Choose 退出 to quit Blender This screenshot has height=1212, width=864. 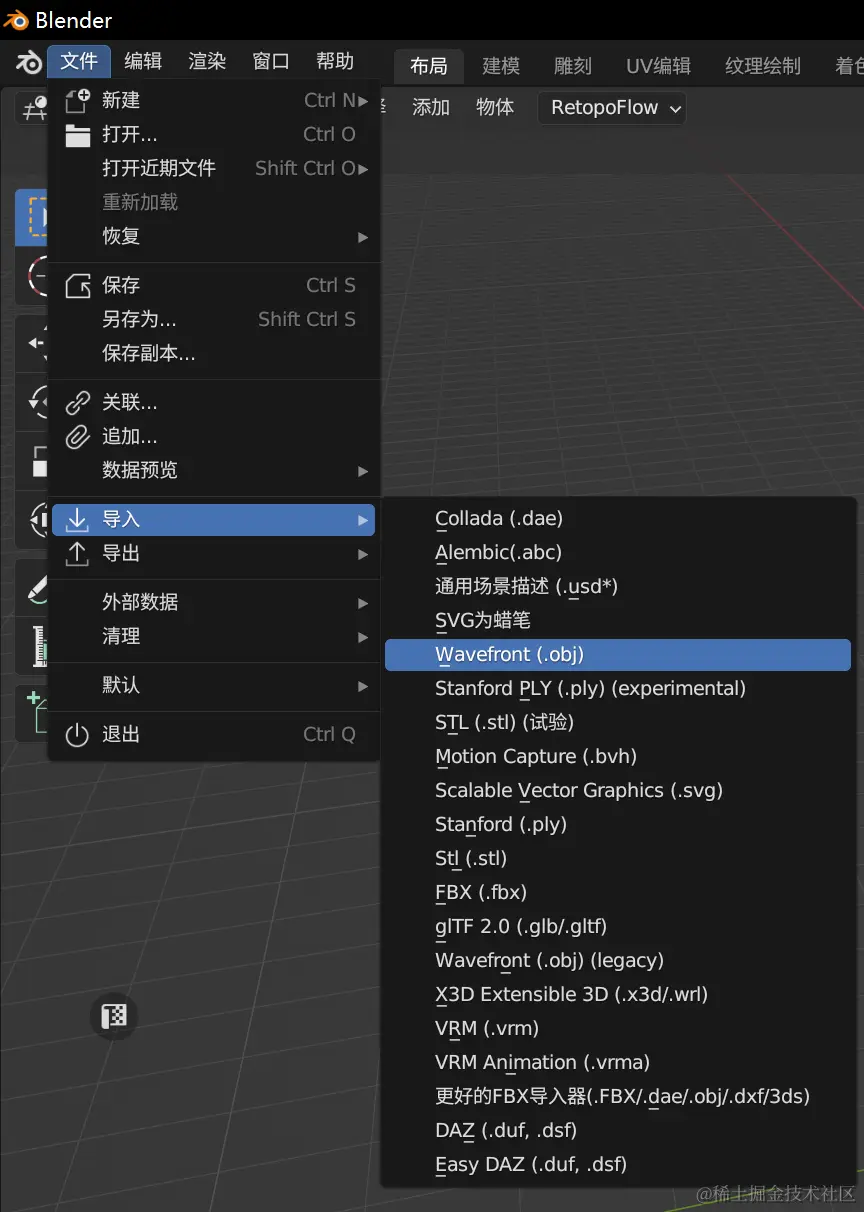coord(214,734)
